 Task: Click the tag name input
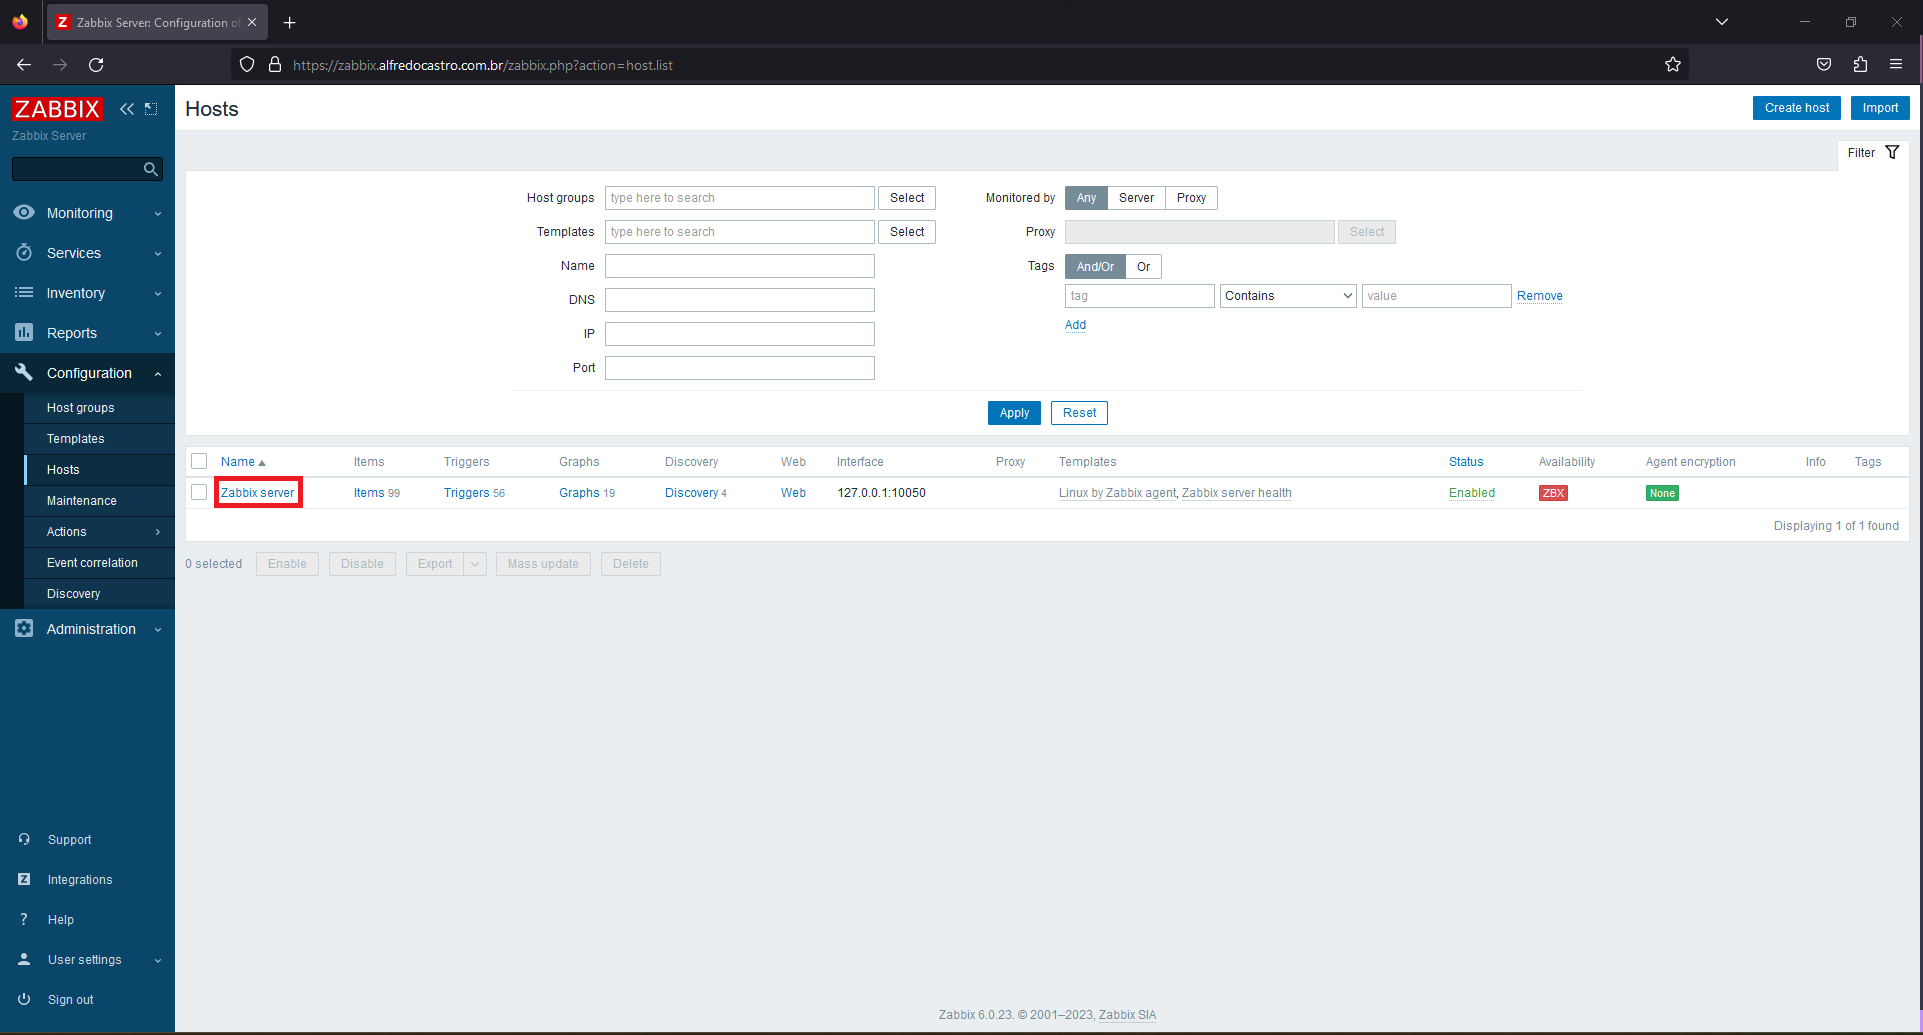(1140, 296)
